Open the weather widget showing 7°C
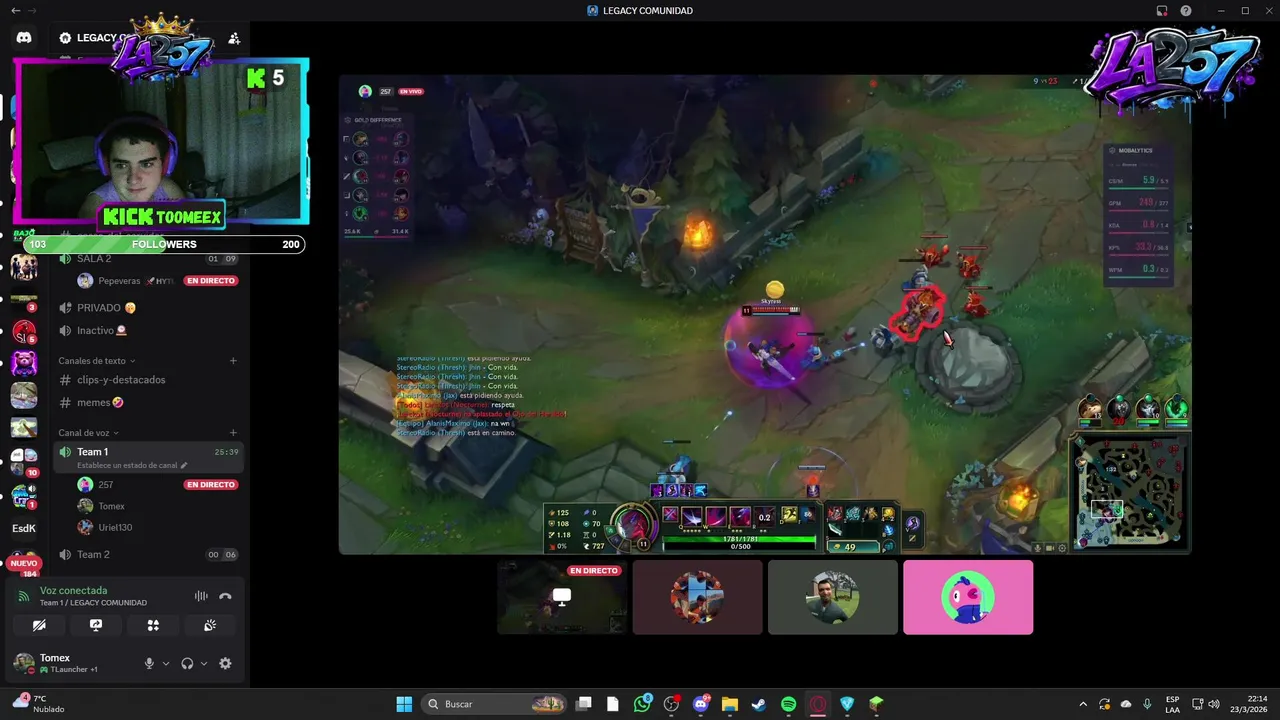The width and height of the screenshot is (1280, 720). point(38,704)
